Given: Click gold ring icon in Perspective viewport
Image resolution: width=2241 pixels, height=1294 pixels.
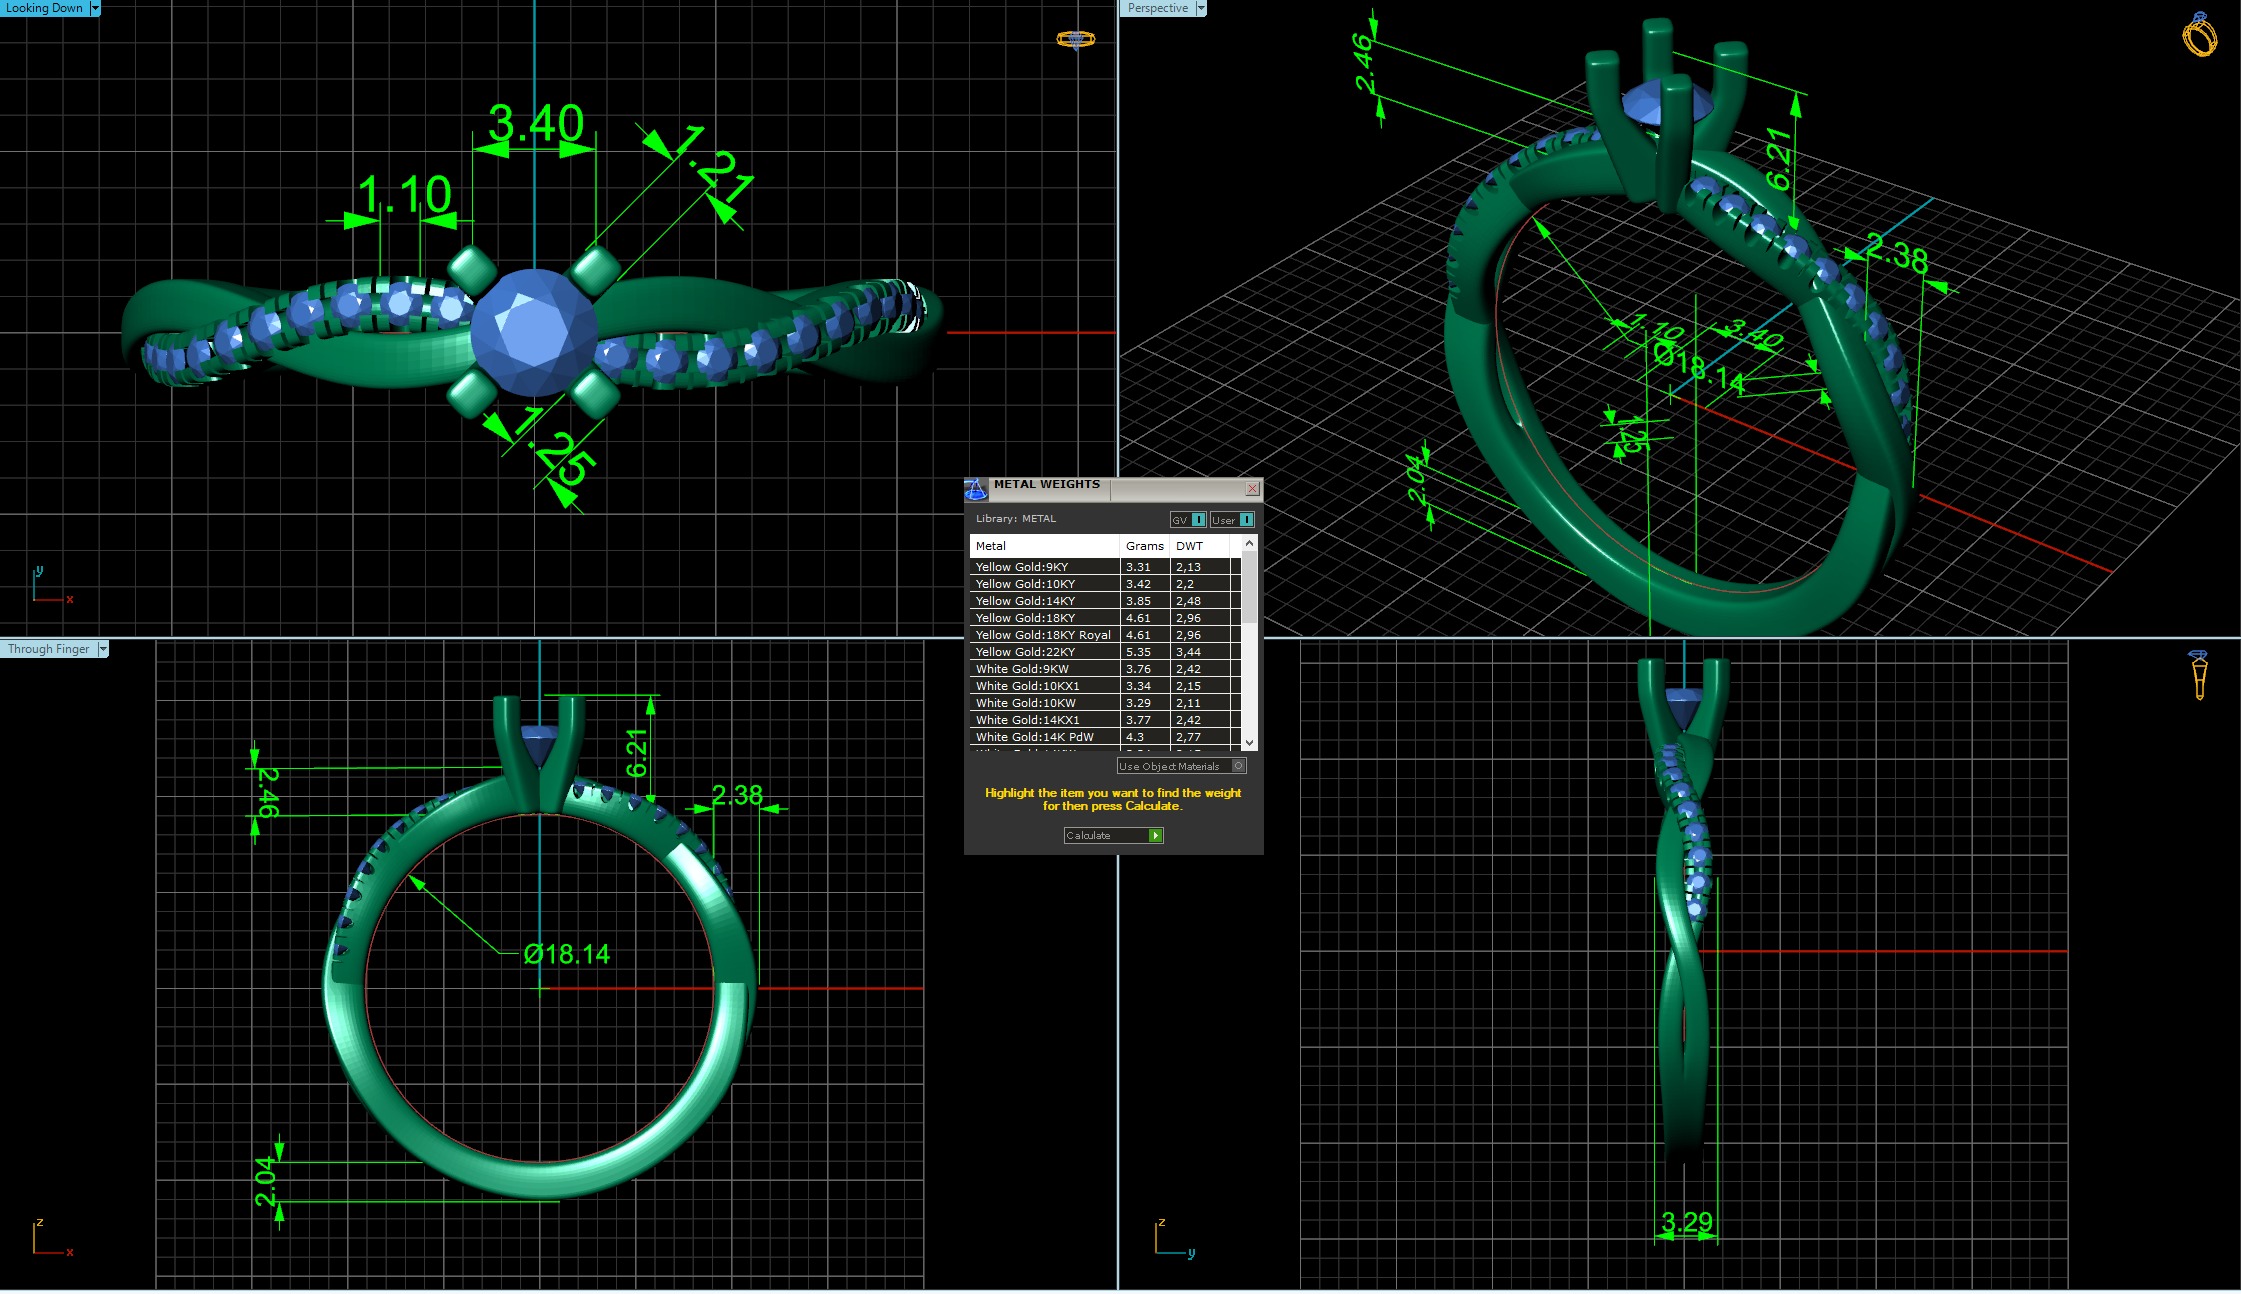Looking at the screenshot, I should coord(2199,35).
